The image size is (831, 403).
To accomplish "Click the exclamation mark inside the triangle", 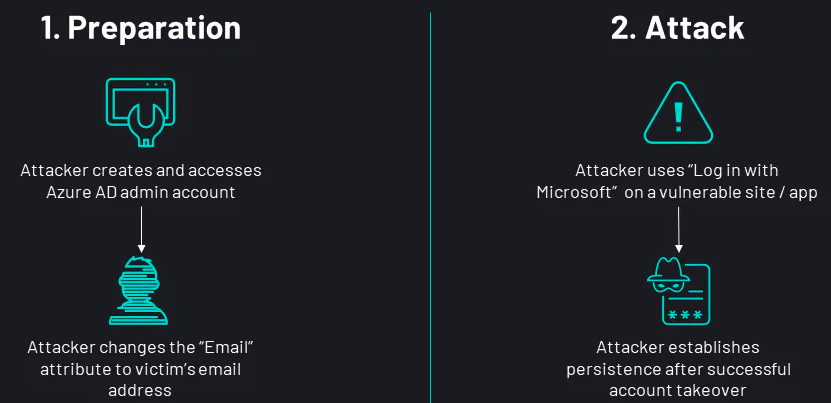I will 678,118.
